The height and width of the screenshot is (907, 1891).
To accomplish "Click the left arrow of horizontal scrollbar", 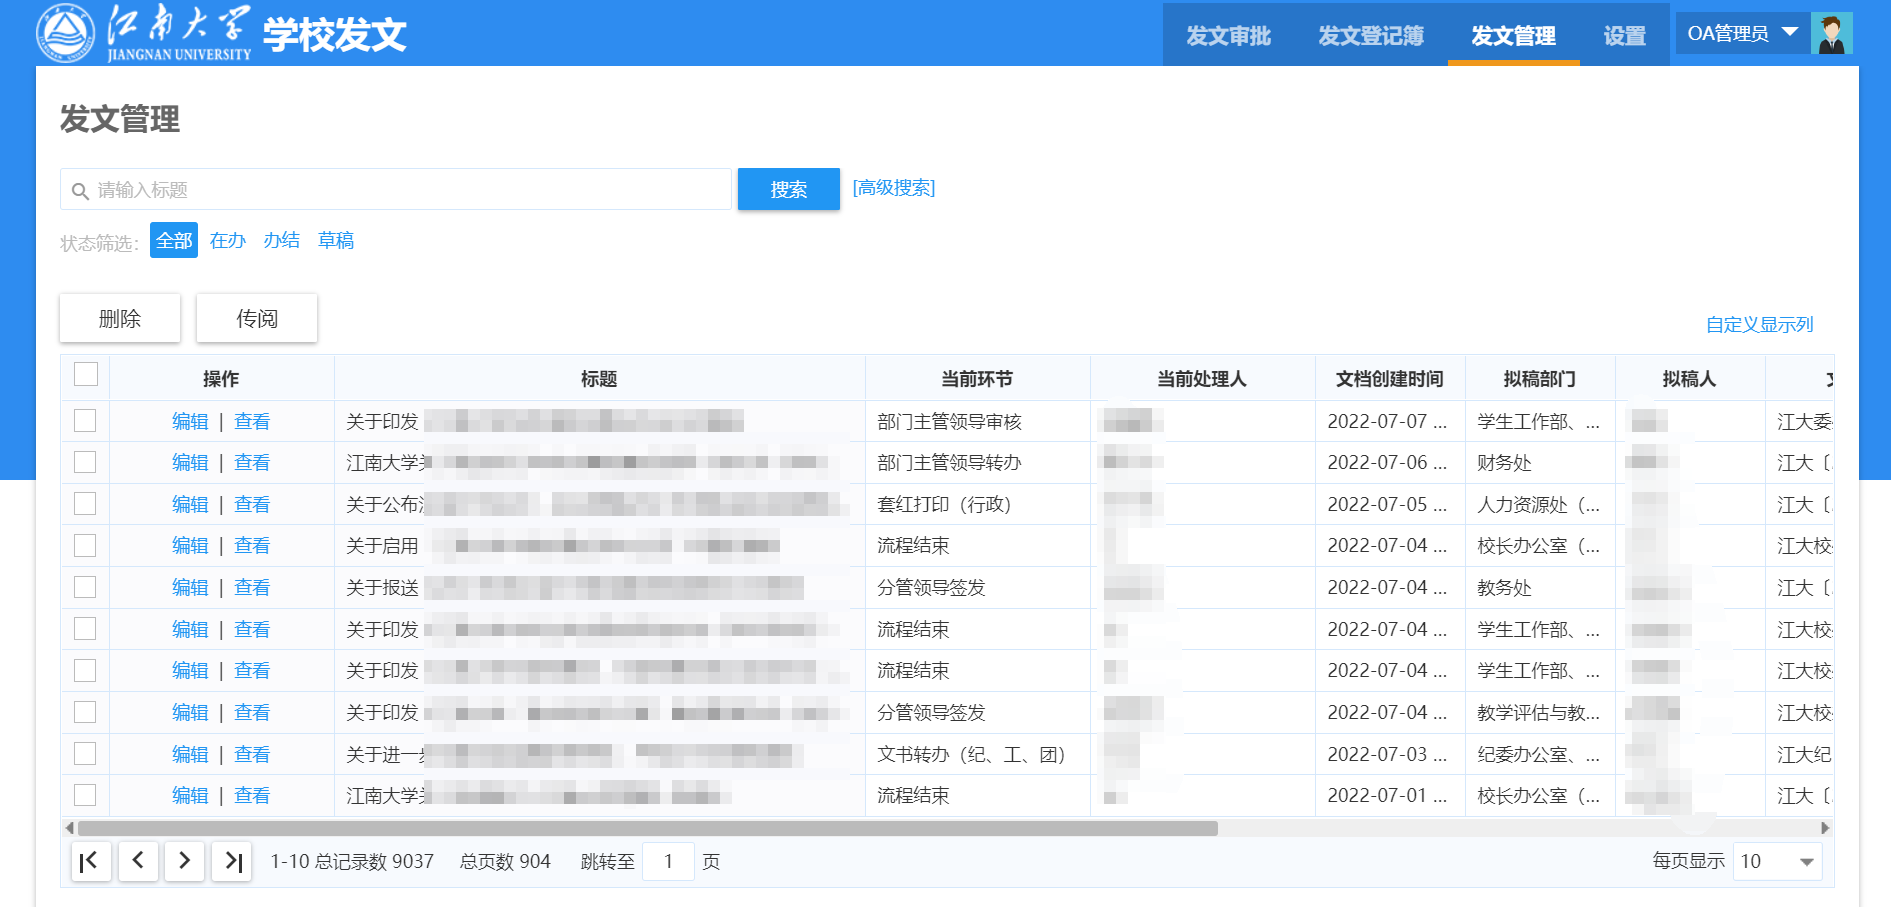I will 69,828.
